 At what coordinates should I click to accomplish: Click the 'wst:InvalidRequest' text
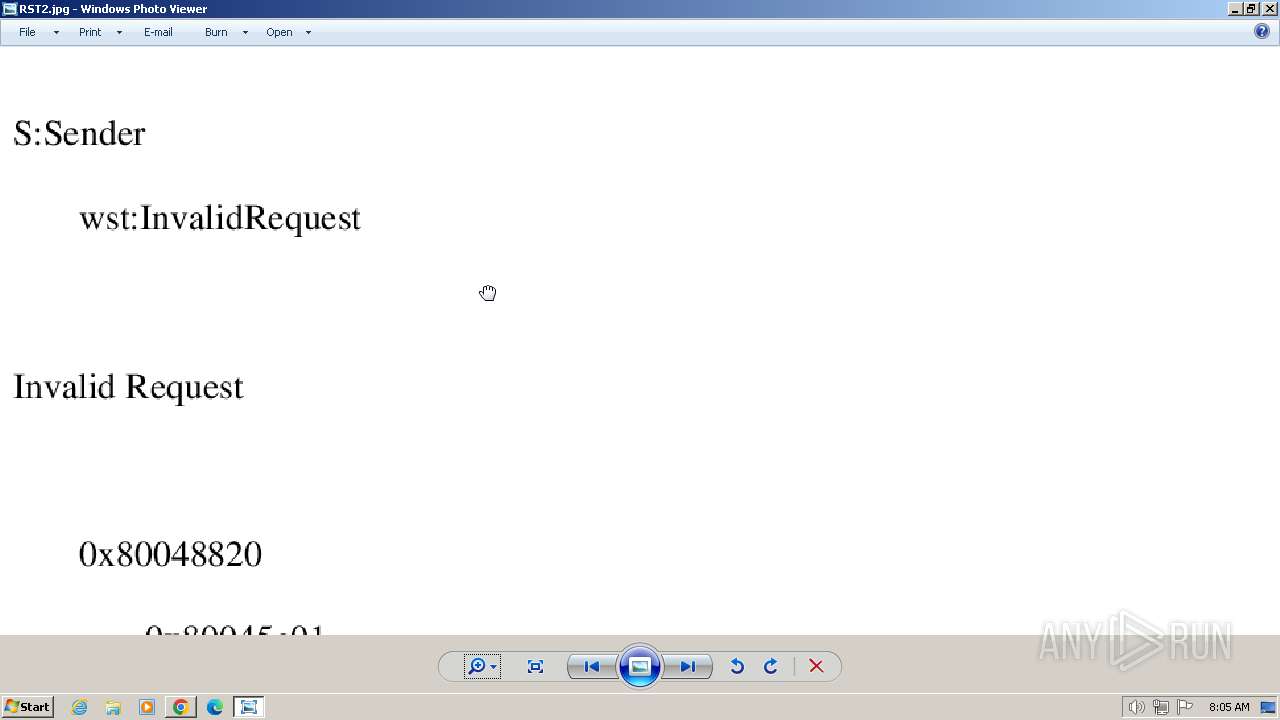pyautogui.click(x=220, y=219)
